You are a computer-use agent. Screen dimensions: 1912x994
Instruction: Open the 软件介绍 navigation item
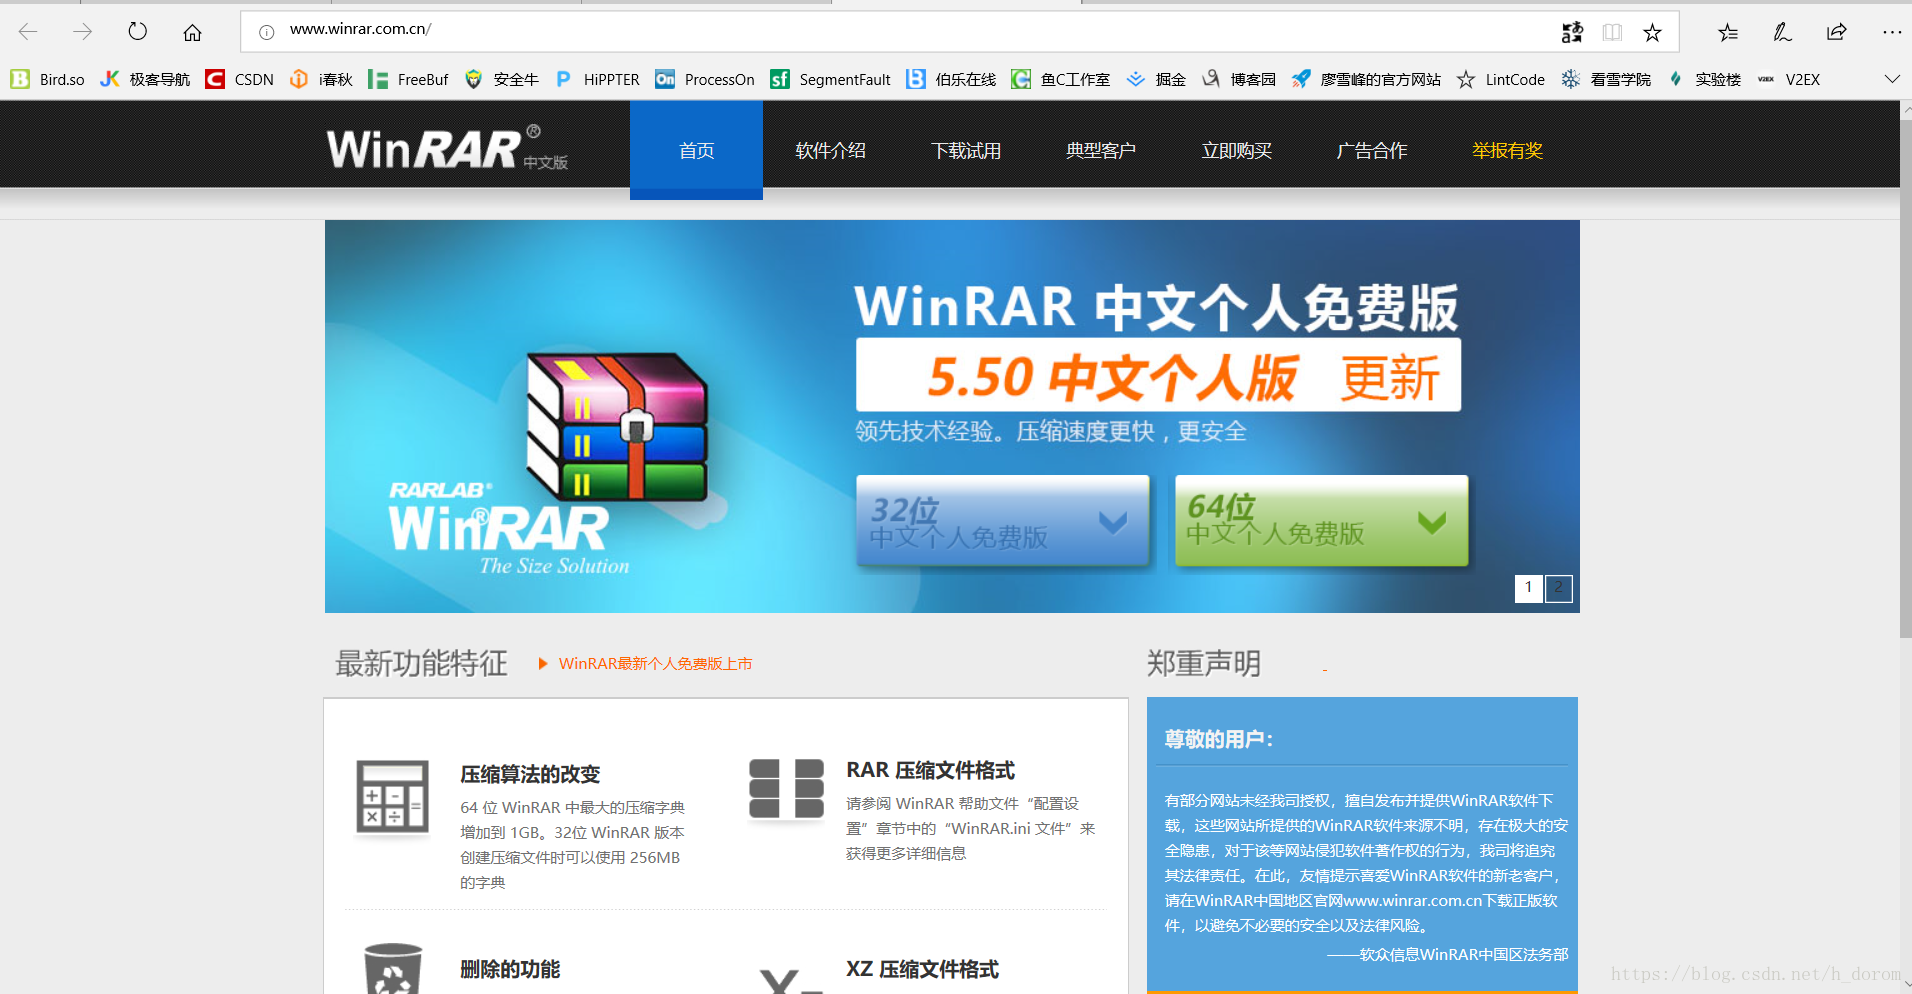tap(831, 151)
